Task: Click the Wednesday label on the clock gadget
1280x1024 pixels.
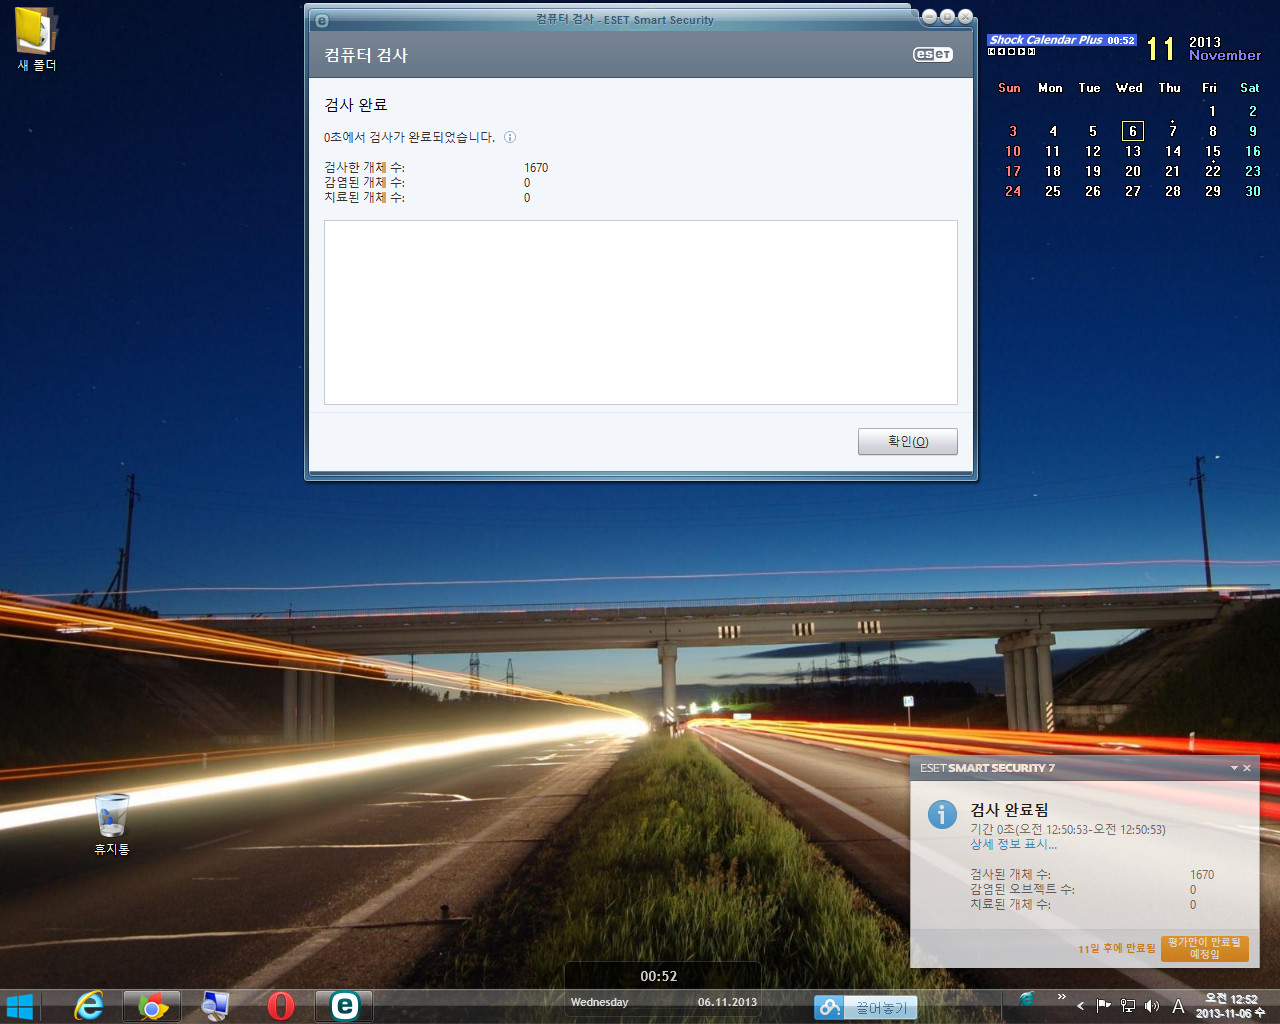Action: coord(599,1002)
